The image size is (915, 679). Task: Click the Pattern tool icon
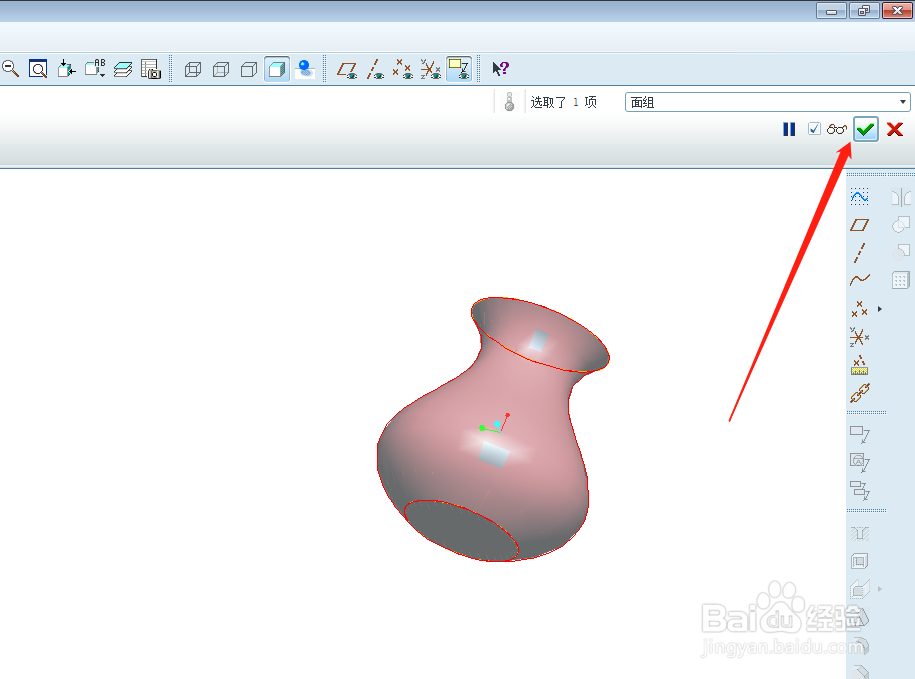900,281
